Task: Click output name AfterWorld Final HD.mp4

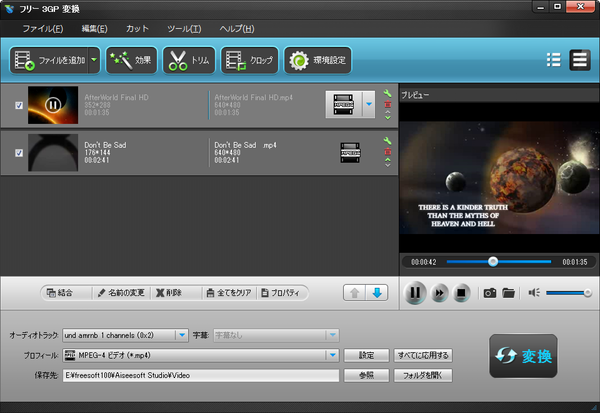Action: point(253,98)
